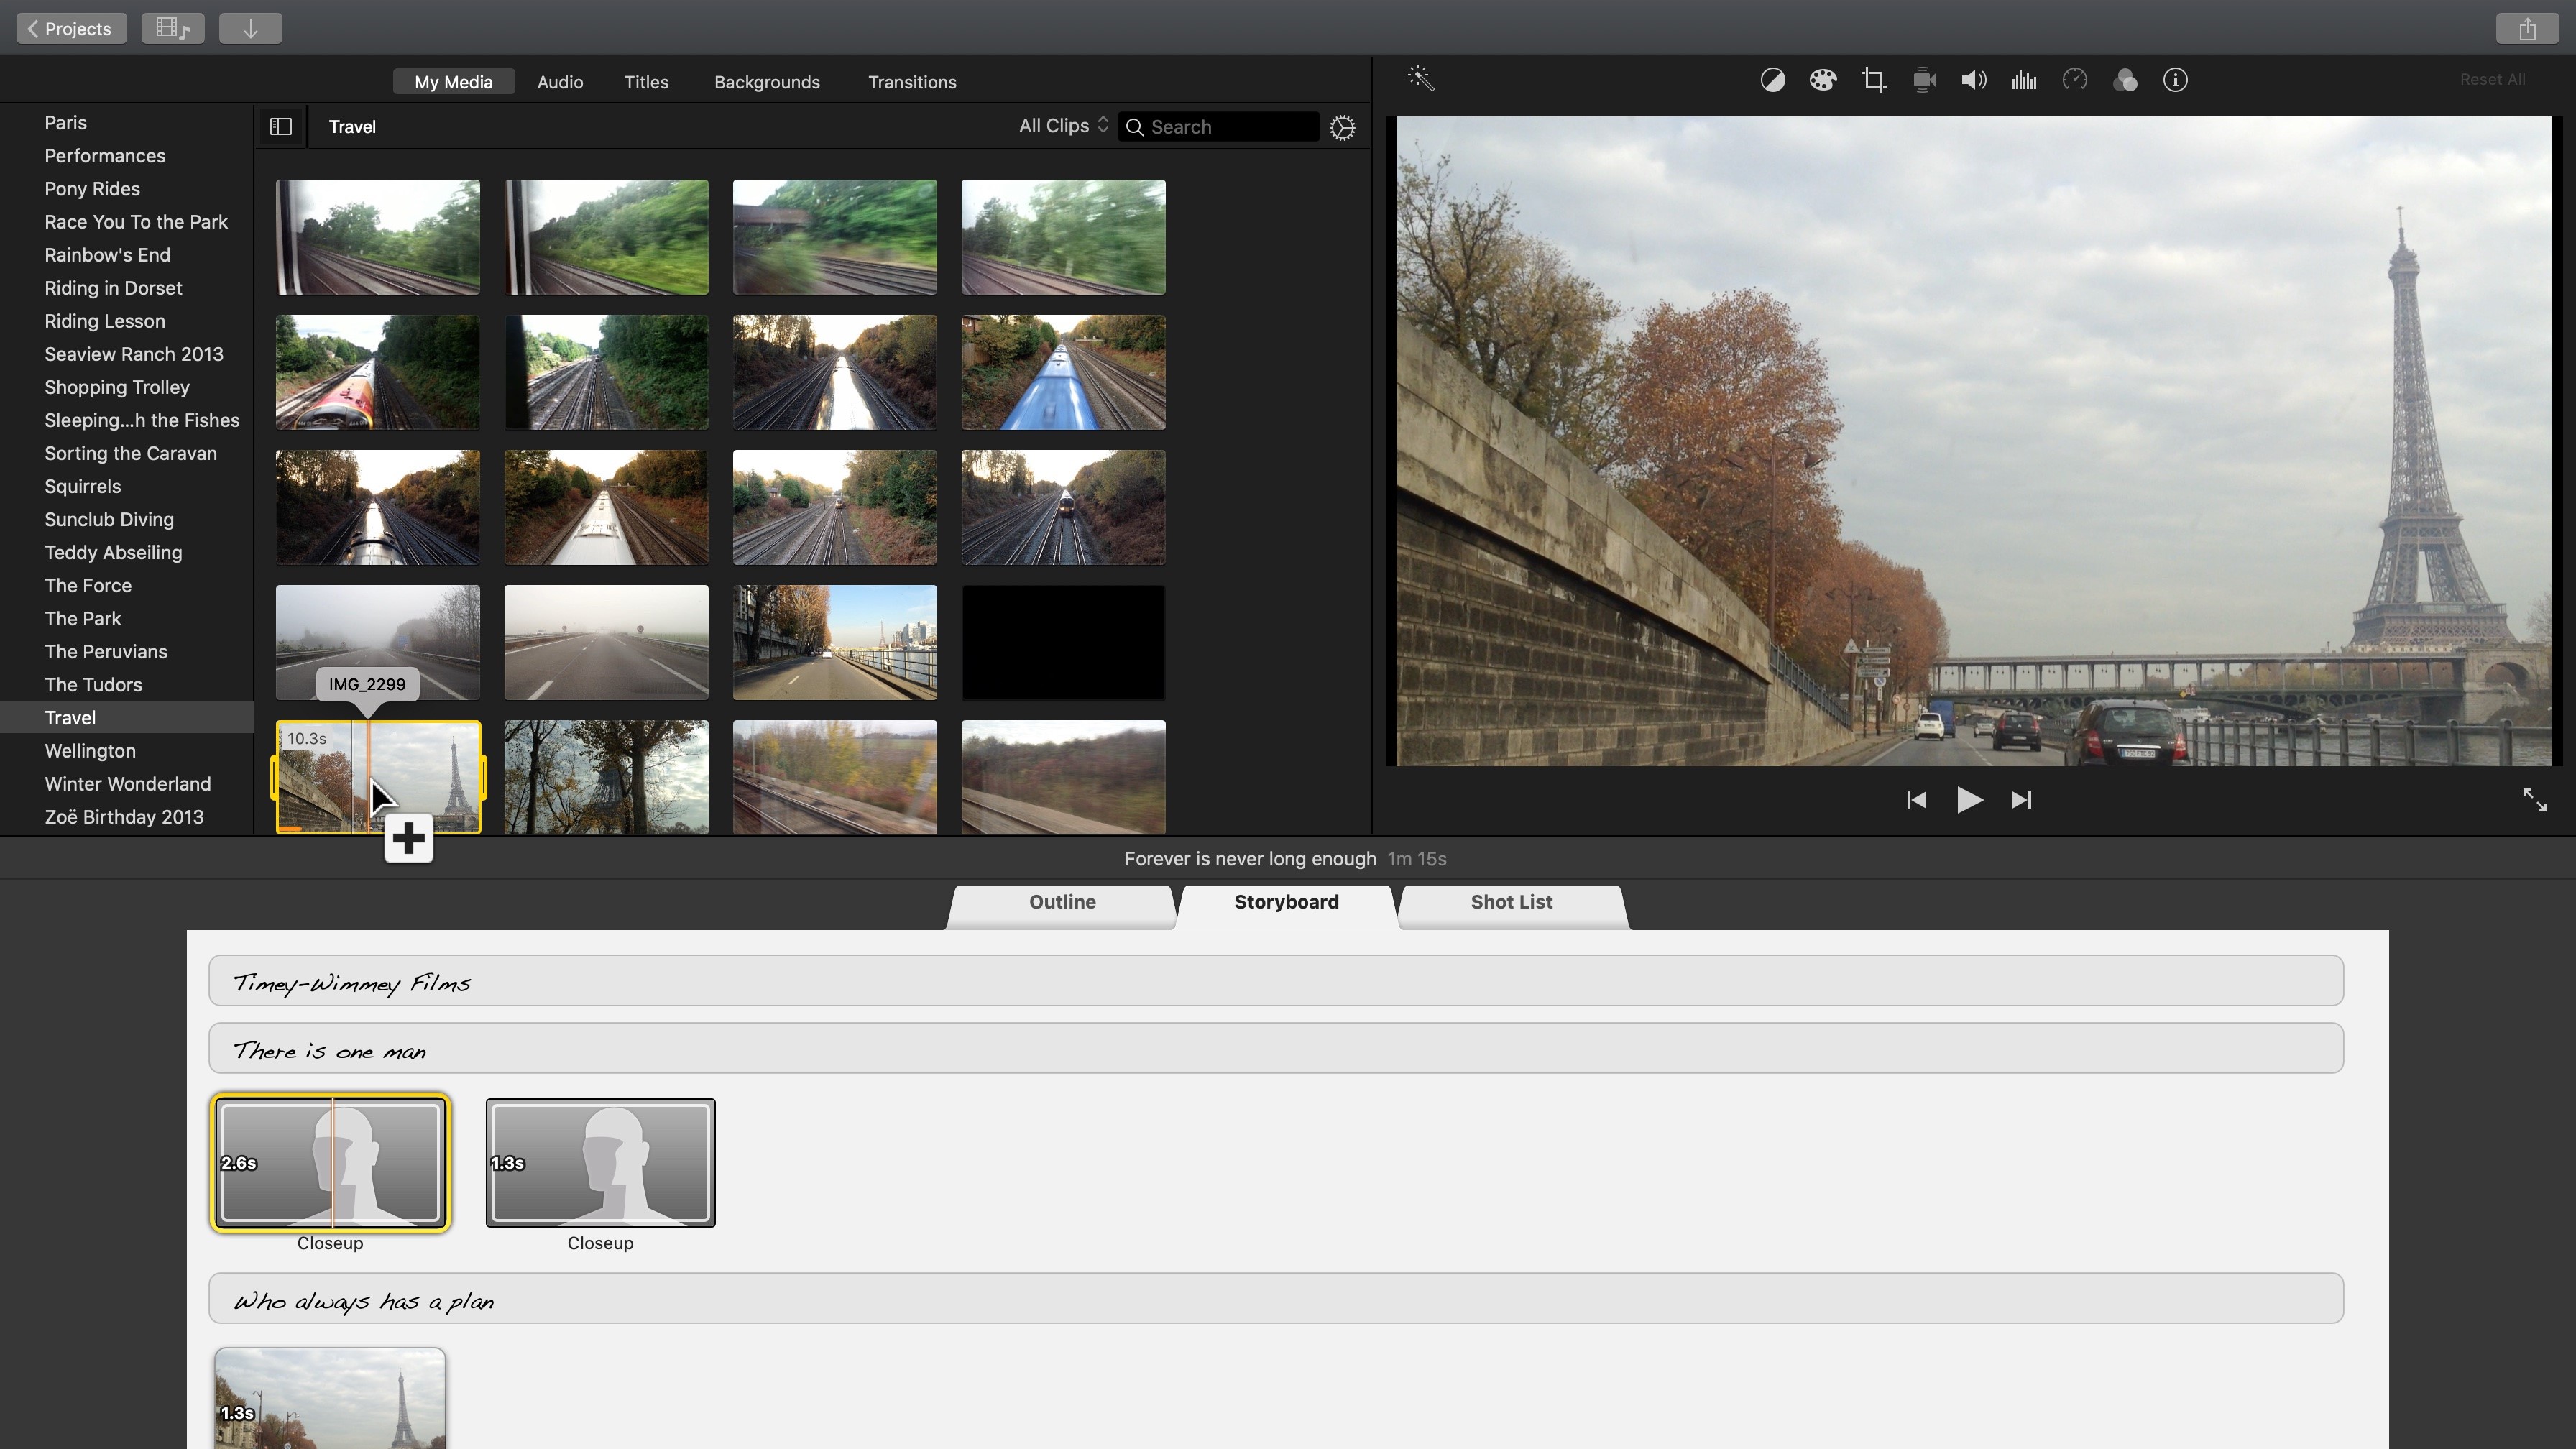Skip to previous clip button
2576x1449 pixels.
1916,800
